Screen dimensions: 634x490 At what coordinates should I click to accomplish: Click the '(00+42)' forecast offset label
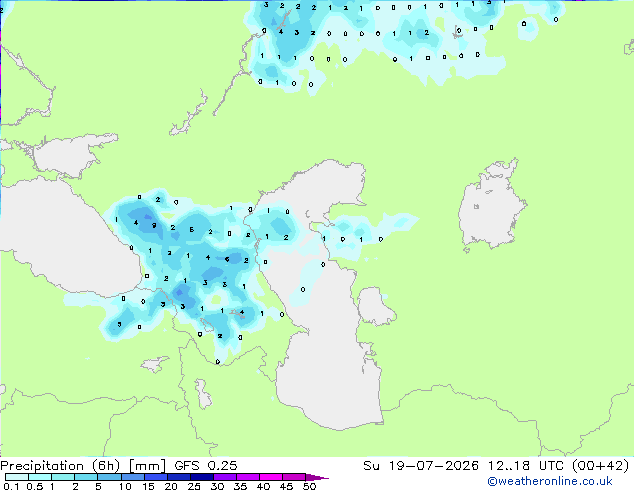point(600,466)
